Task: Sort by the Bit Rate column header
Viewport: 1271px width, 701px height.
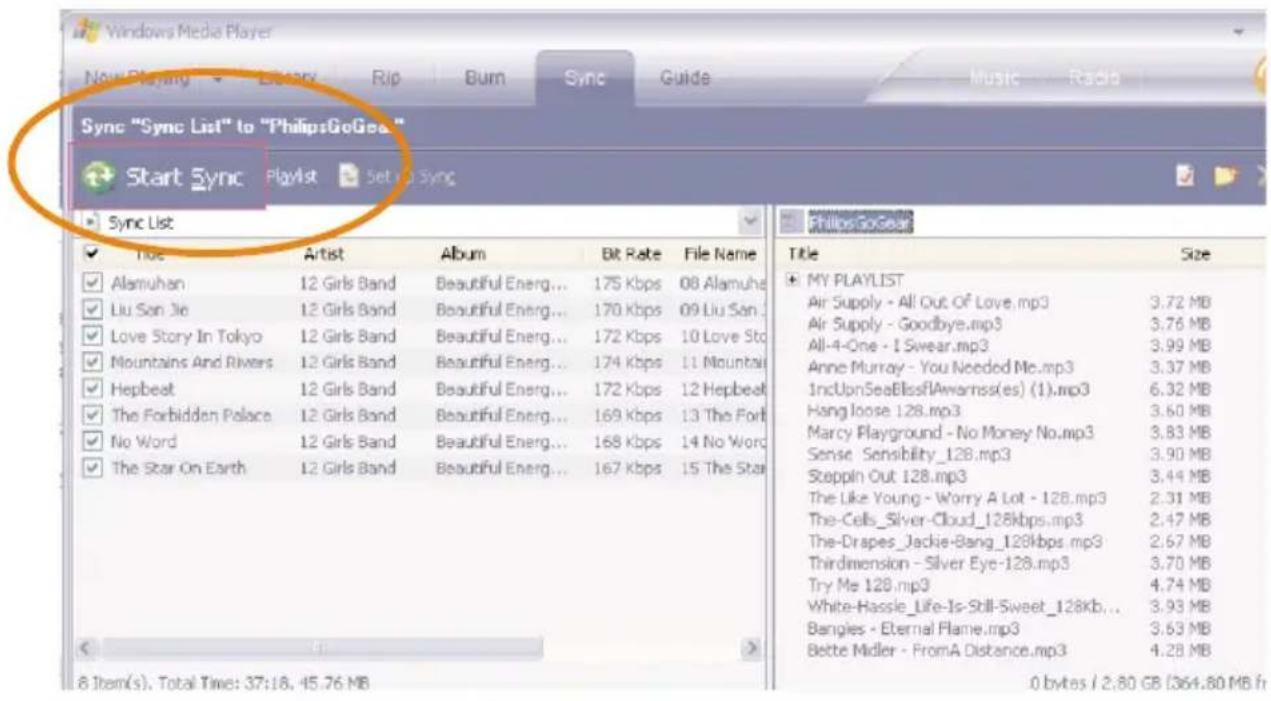Action: click(630, 254)
